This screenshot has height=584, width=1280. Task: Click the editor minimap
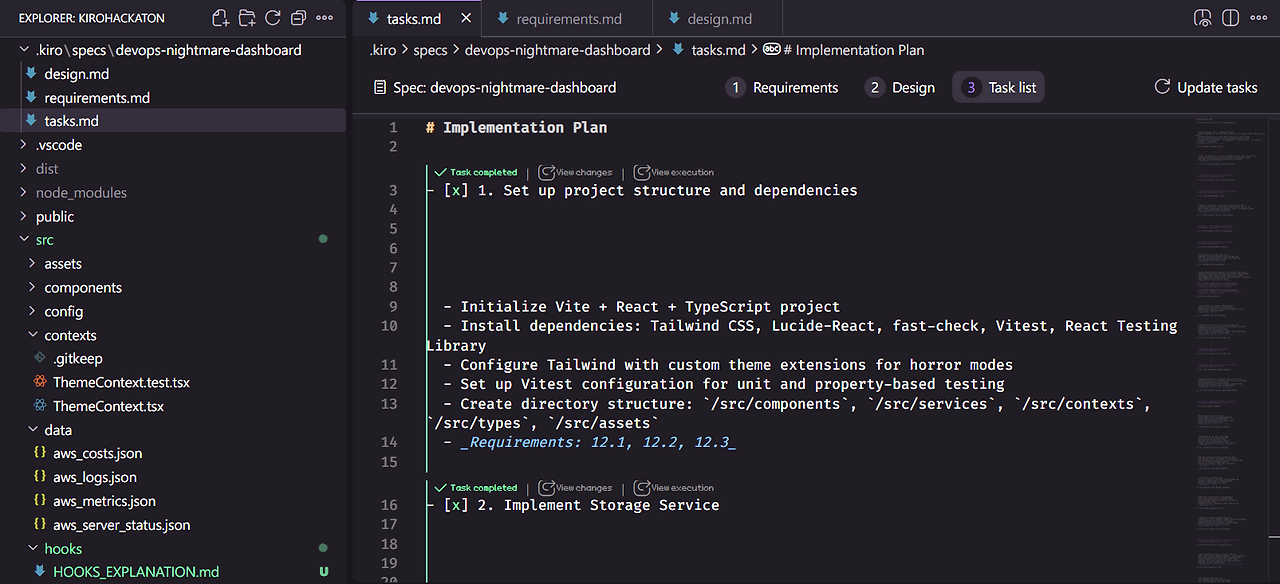[x=1230, y=348]
